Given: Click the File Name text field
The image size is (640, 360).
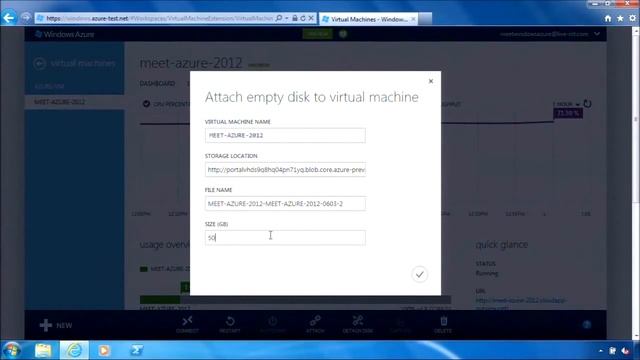Looking at the screenshot, I should coord(285,203).
